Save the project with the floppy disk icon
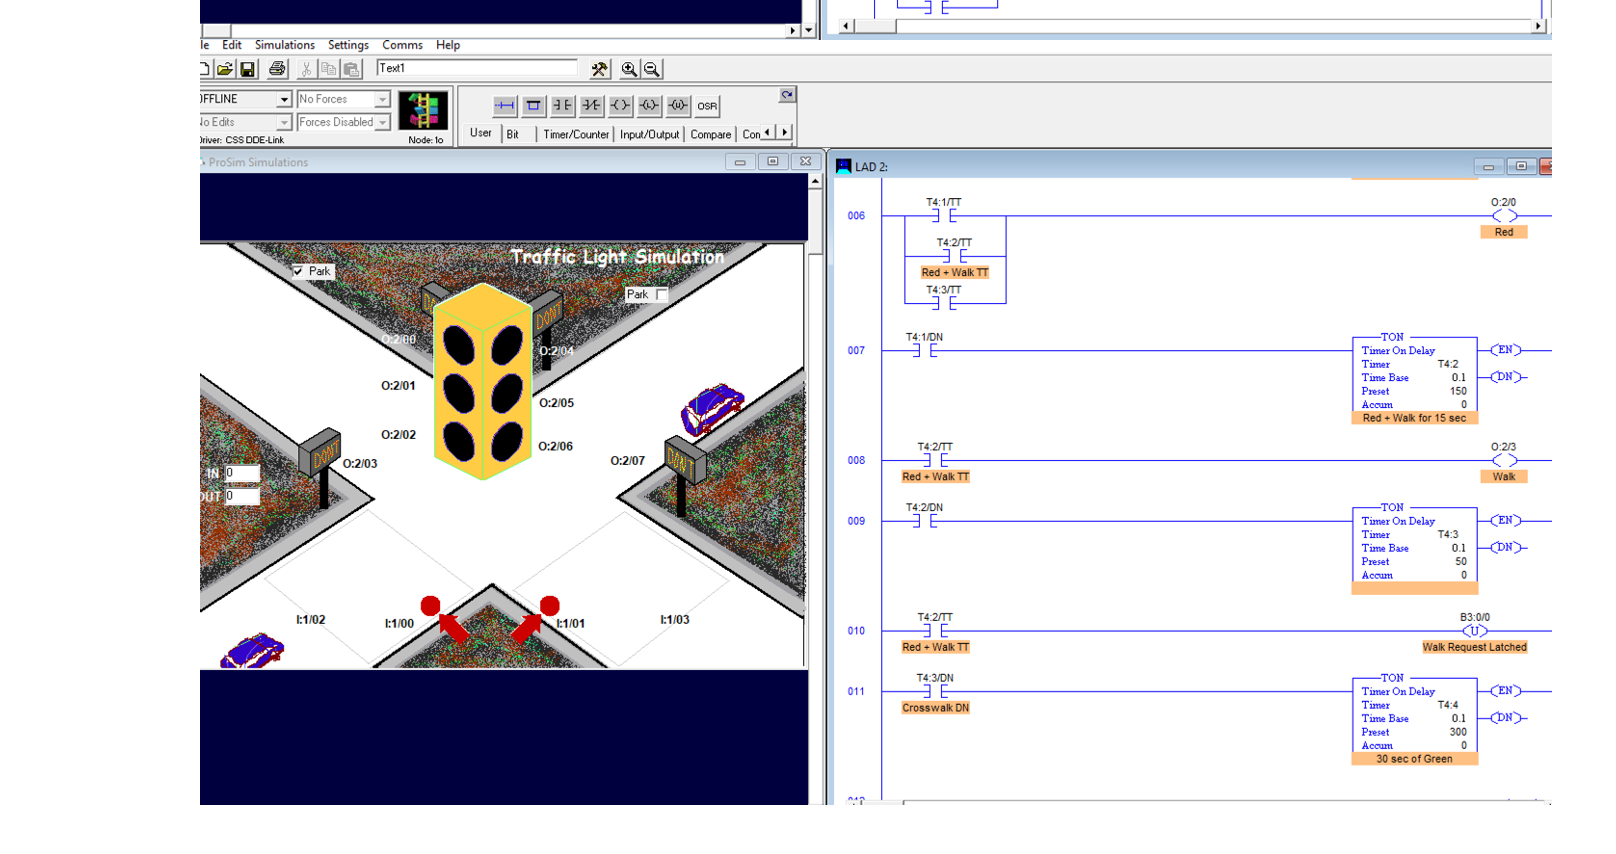1616x854 pixels. 248,69
